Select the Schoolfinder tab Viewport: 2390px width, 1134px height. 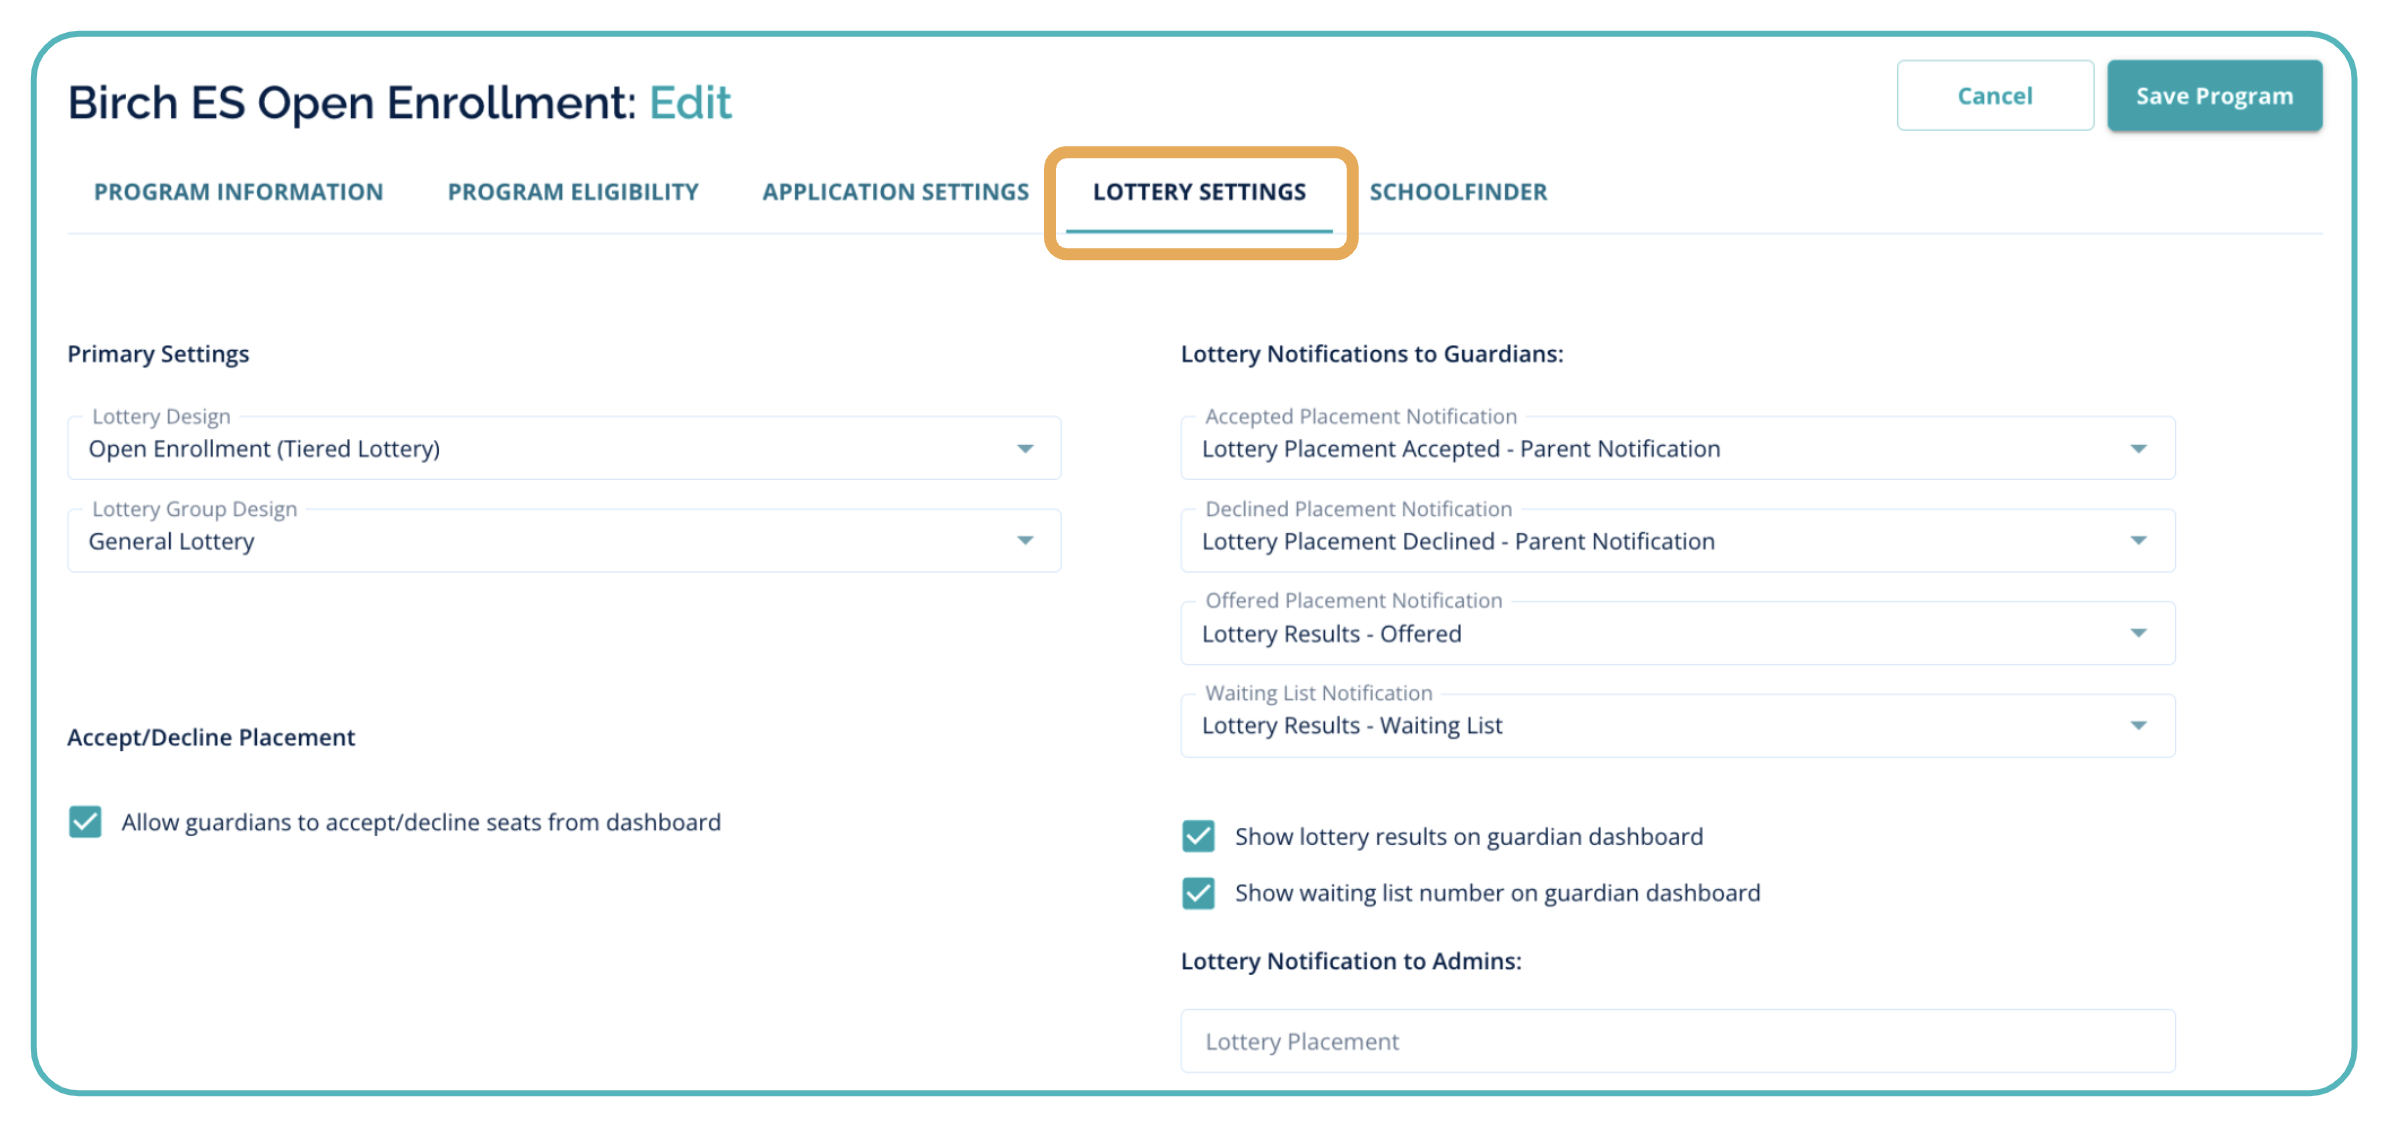pos(1458,192)
